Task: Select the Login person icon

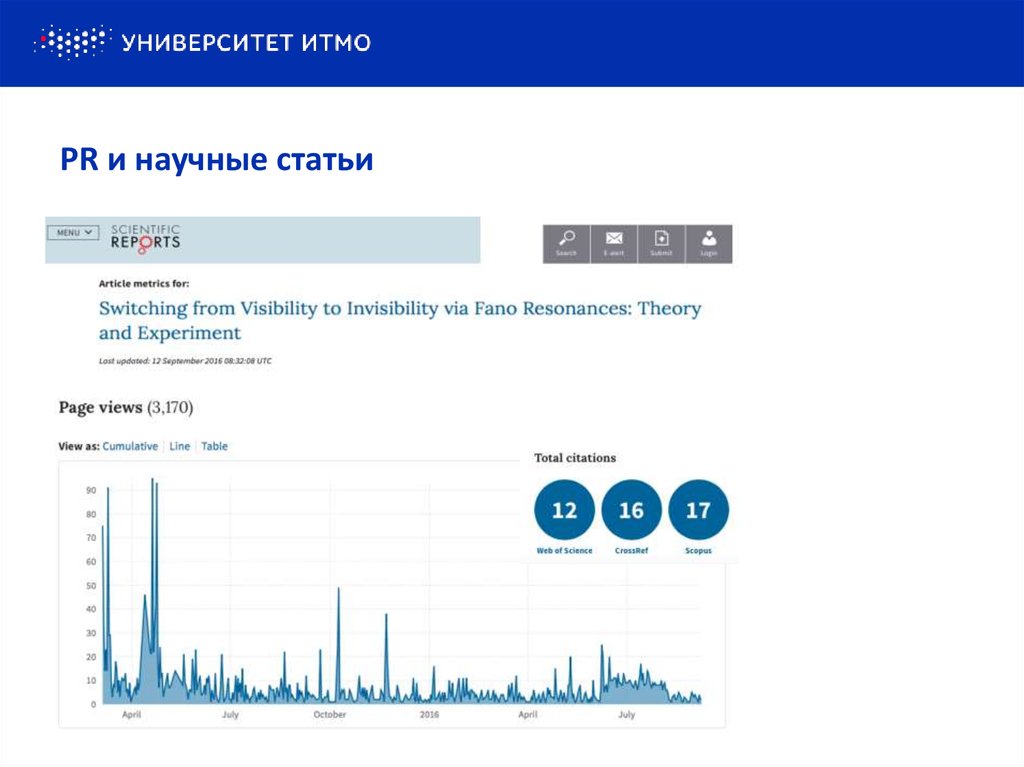Action: [709, 242]
